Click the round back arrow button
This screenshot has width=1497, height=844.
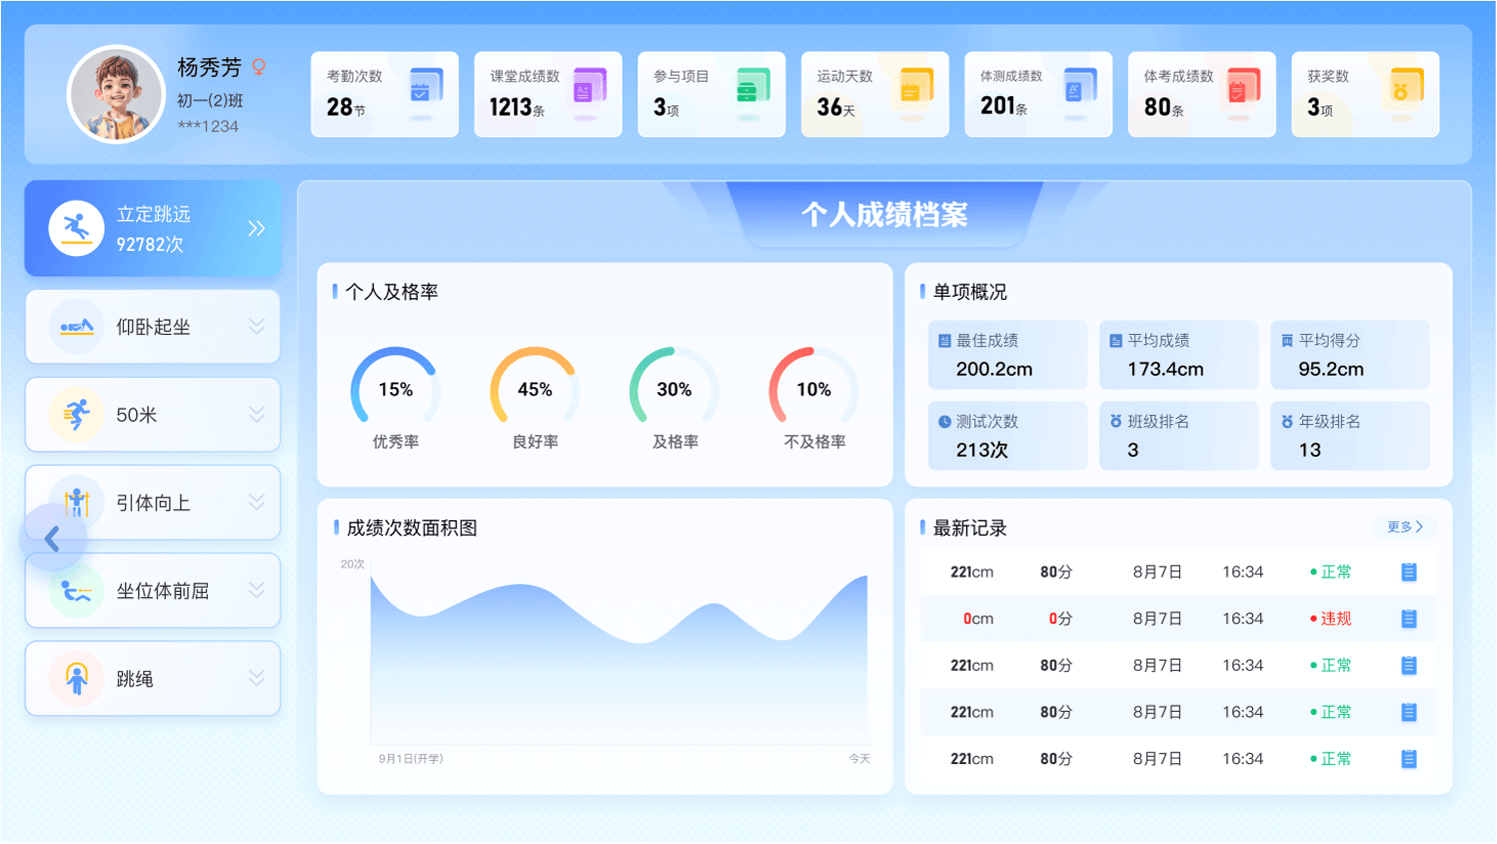click(53, 539)
